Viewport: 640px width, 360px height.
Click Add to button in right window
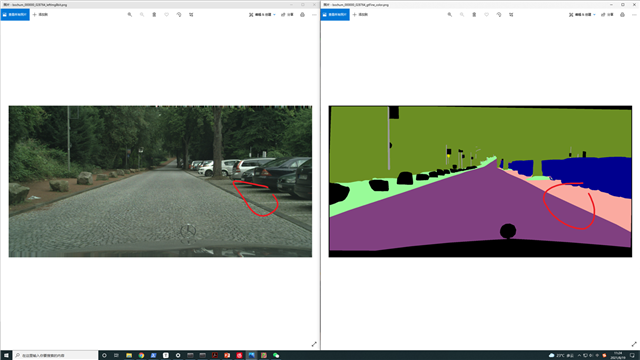[x=360, y=15]
